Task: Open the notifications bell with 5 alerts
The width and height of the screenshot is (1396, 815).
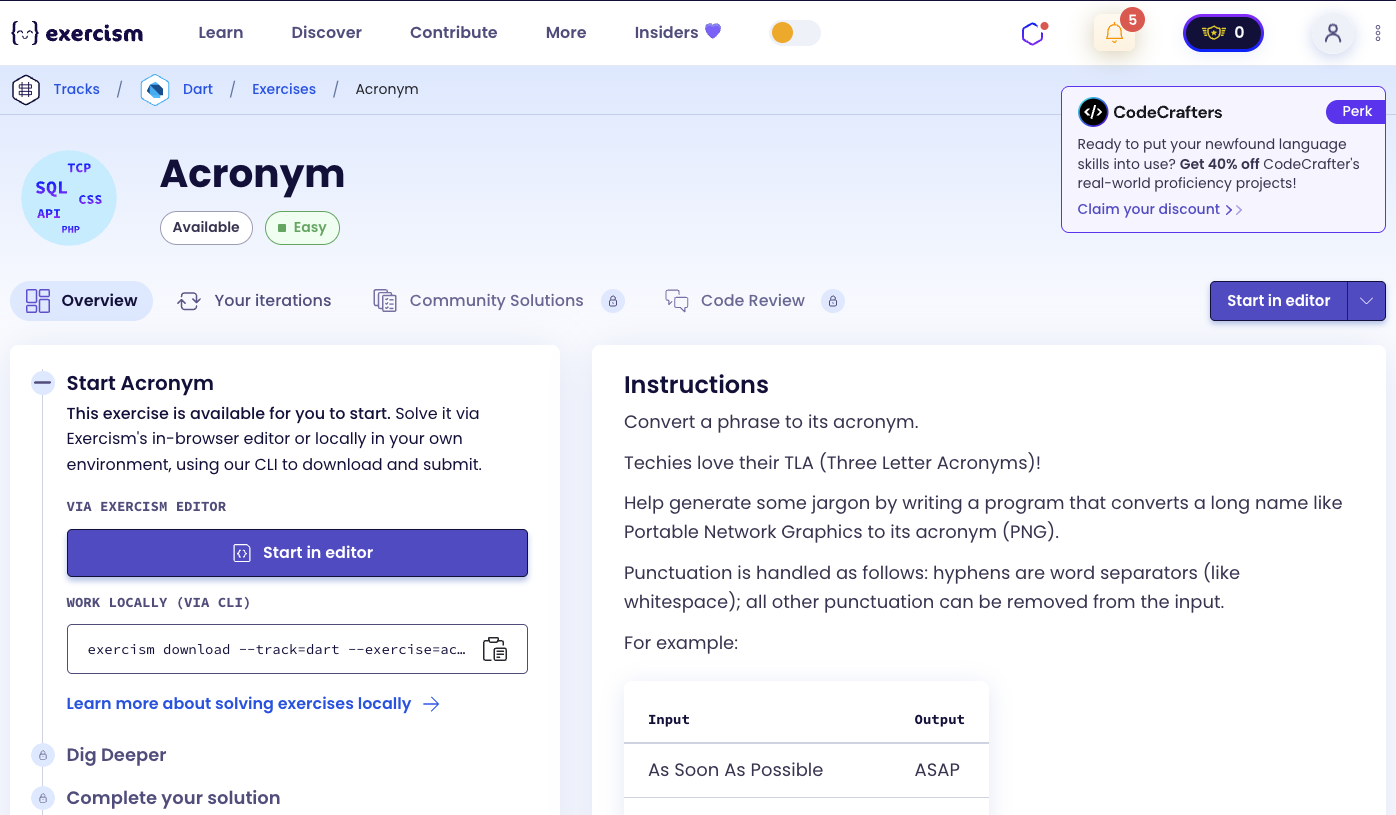Action: (1114, 31)
